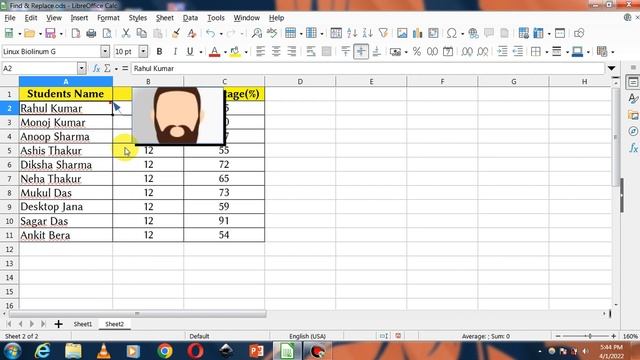Click the Sort Ascending icon
Viewport: 640px width, 360px height.
(352, 33)
